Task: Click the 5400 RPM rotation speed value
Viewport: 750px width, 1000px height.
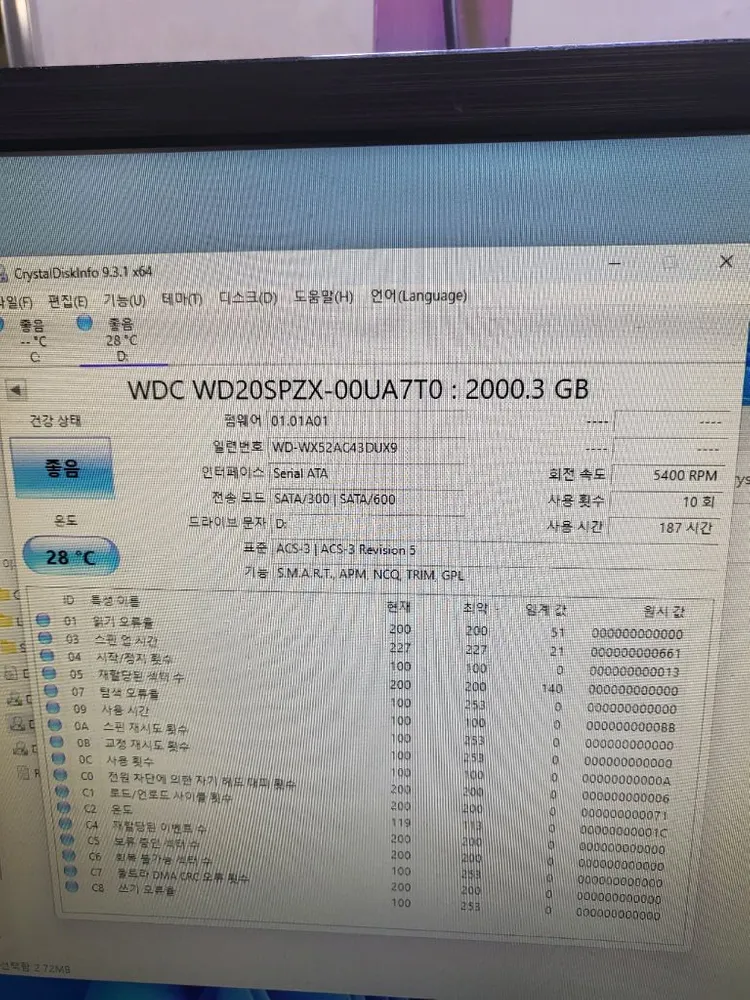Action: (x=668, y=475)
